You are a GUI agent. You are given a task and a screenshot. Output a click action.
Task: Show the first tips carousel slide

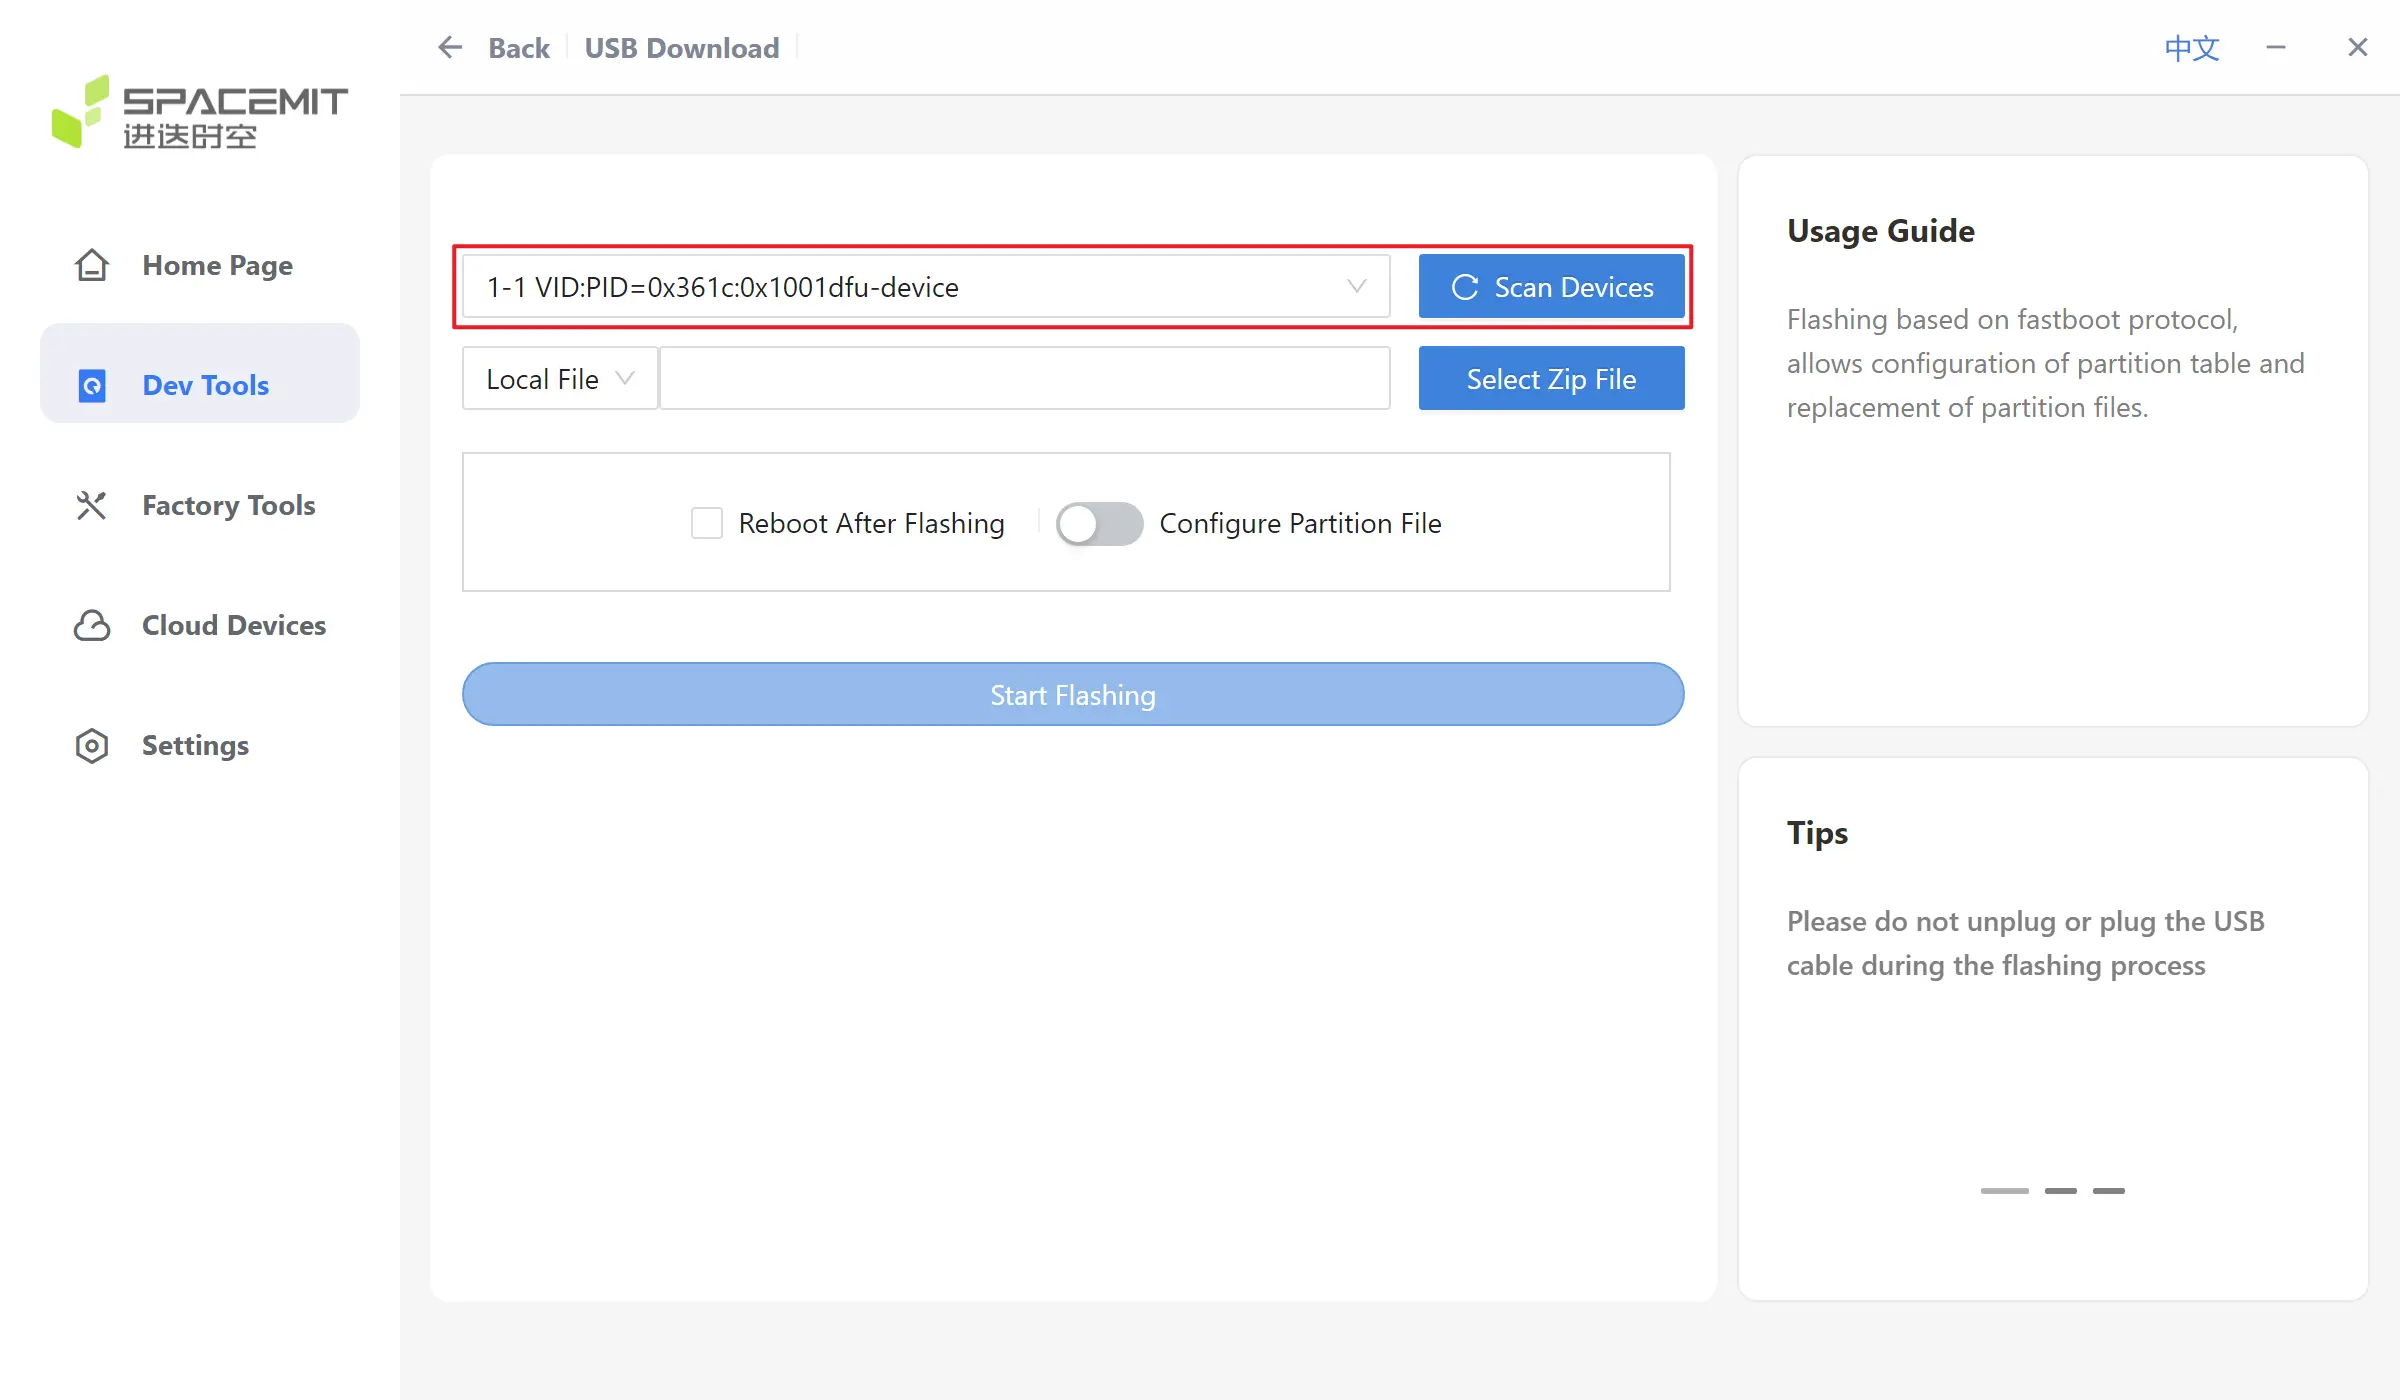(x=2004, y=1190)
